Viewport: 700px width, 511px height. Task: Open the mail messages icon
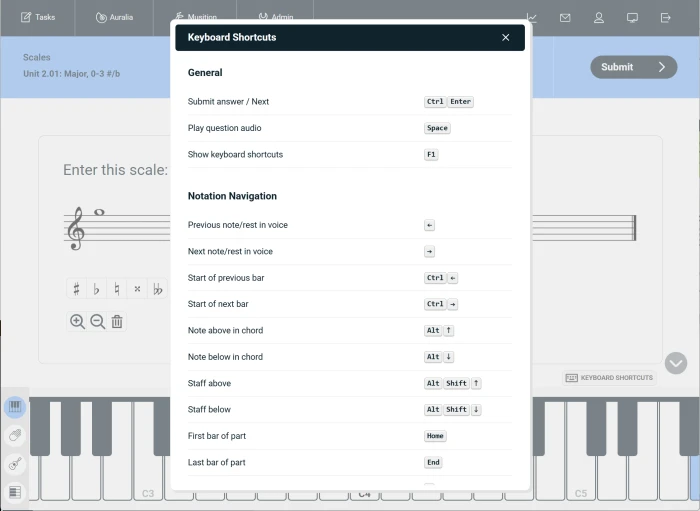(565, 17)
